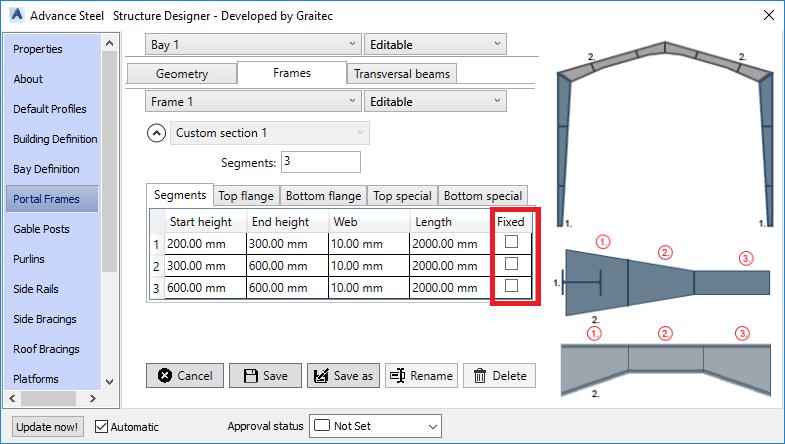
Task: Select the Top special tab
Action: [x=402, y=196]
